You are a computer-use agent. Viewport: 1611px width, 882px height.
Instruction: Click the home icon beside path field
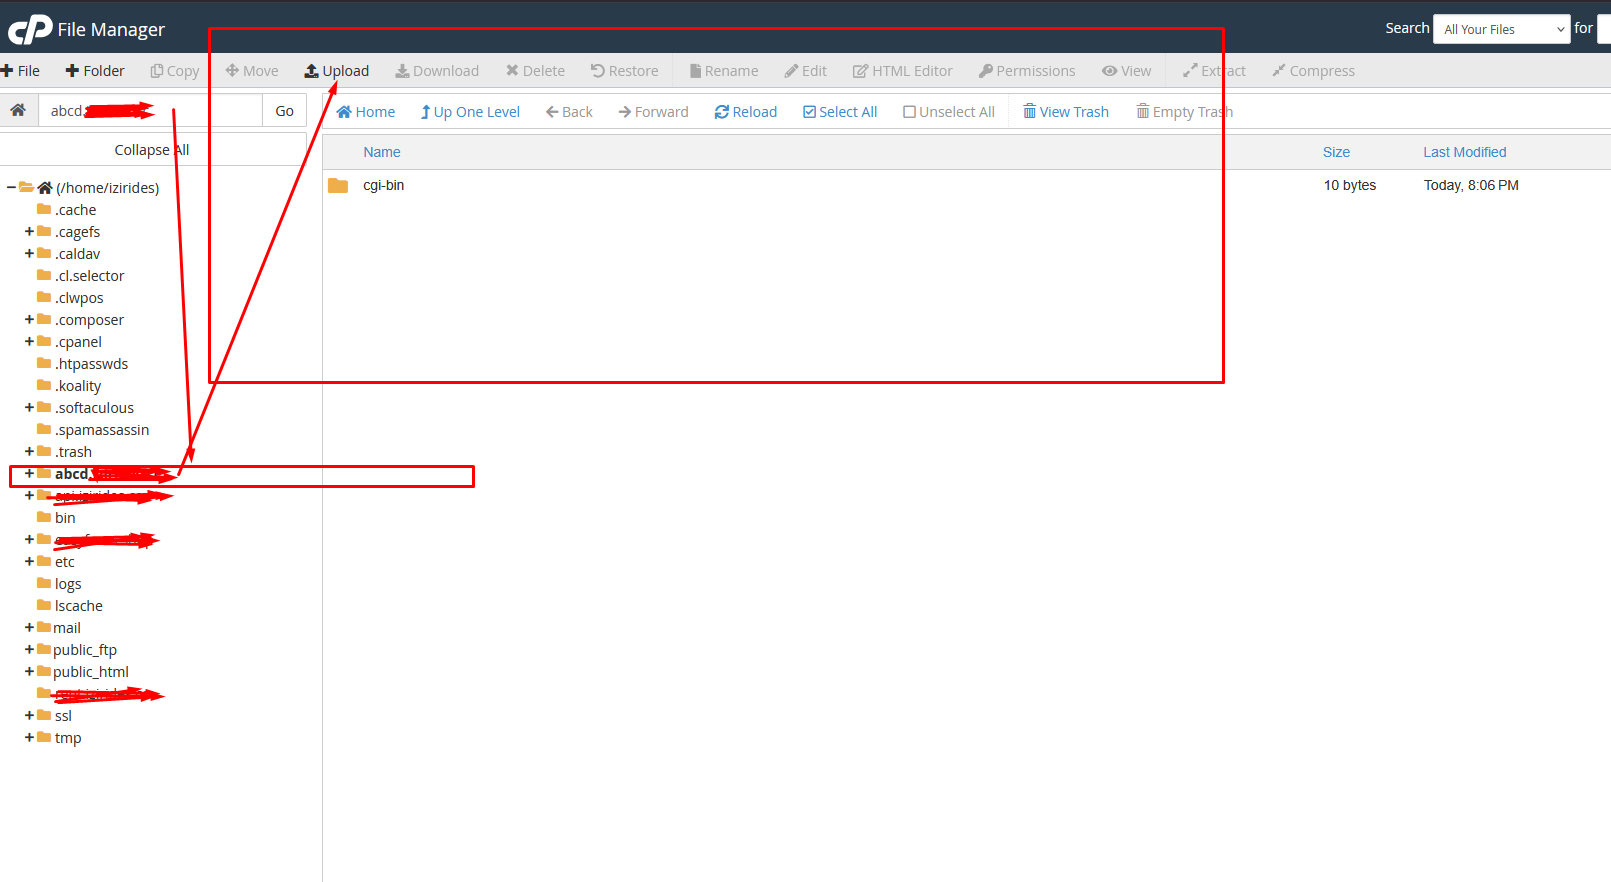click(18, 111)
